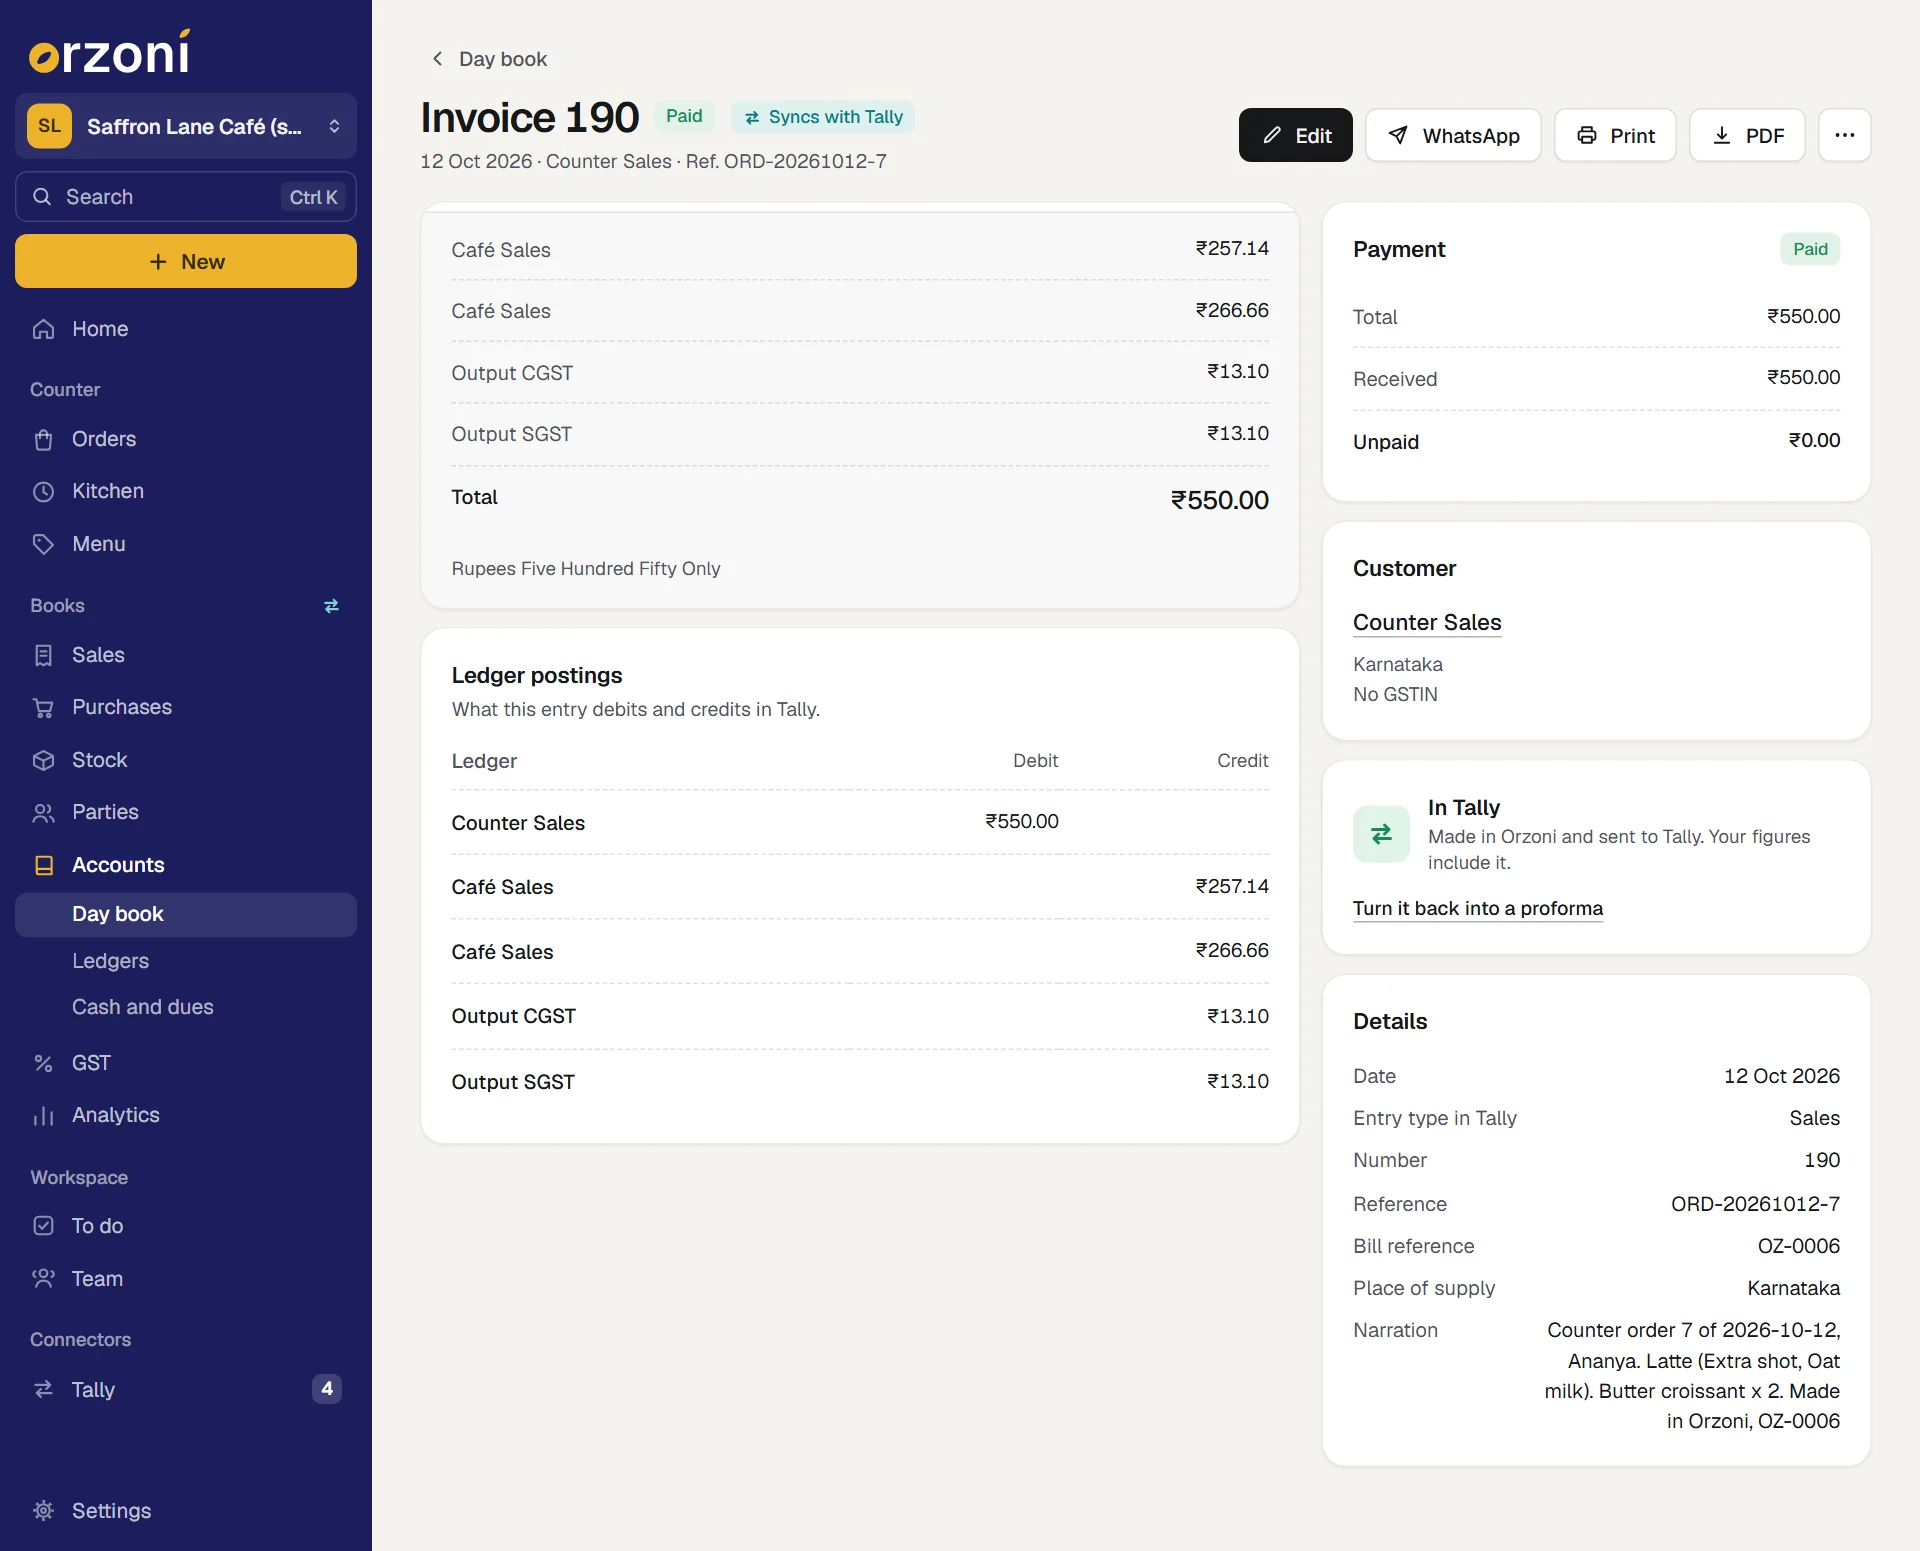Send invoice via WhatsApp
The height and width of the screenshot is (1551, 1920).
click(x=1453, y=135)
